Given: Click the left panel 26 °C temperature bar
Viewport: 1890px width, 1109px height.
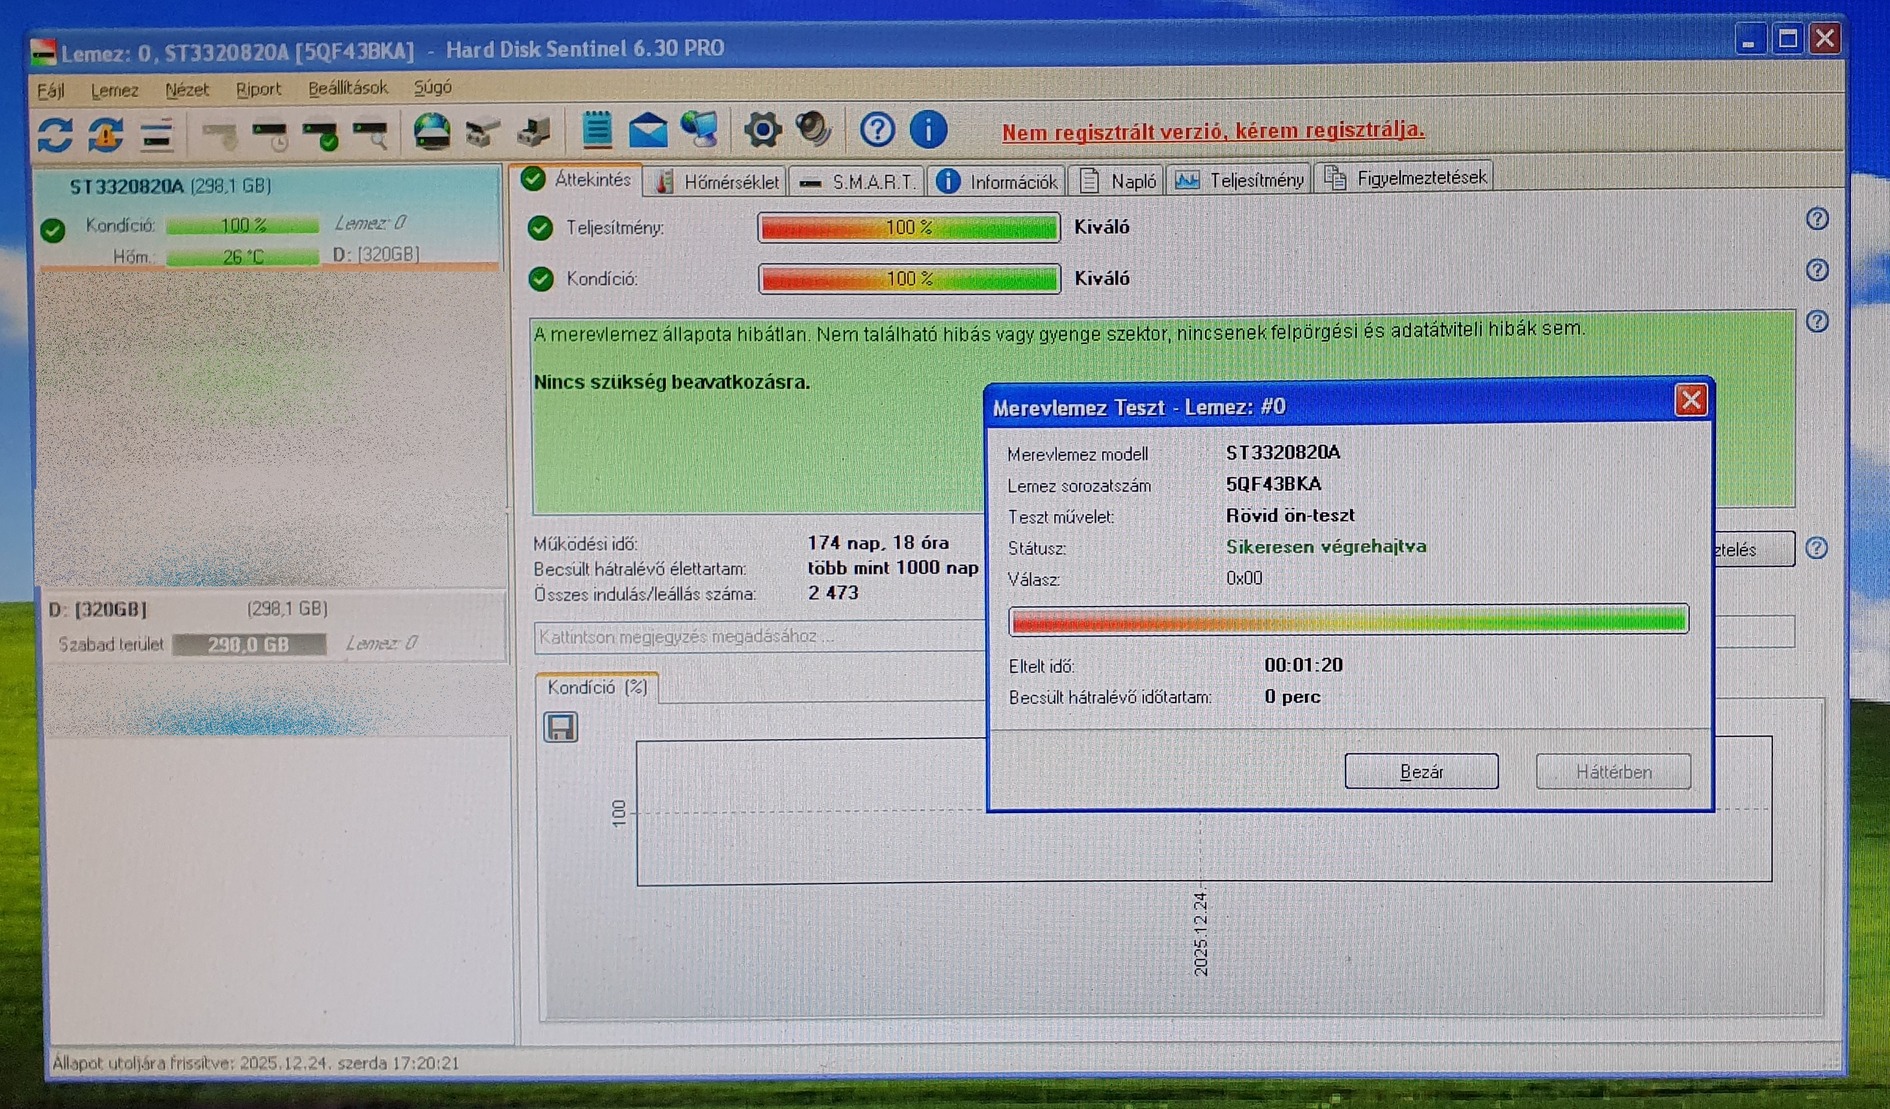Looking at the screenshot, I should pos(243,257).
